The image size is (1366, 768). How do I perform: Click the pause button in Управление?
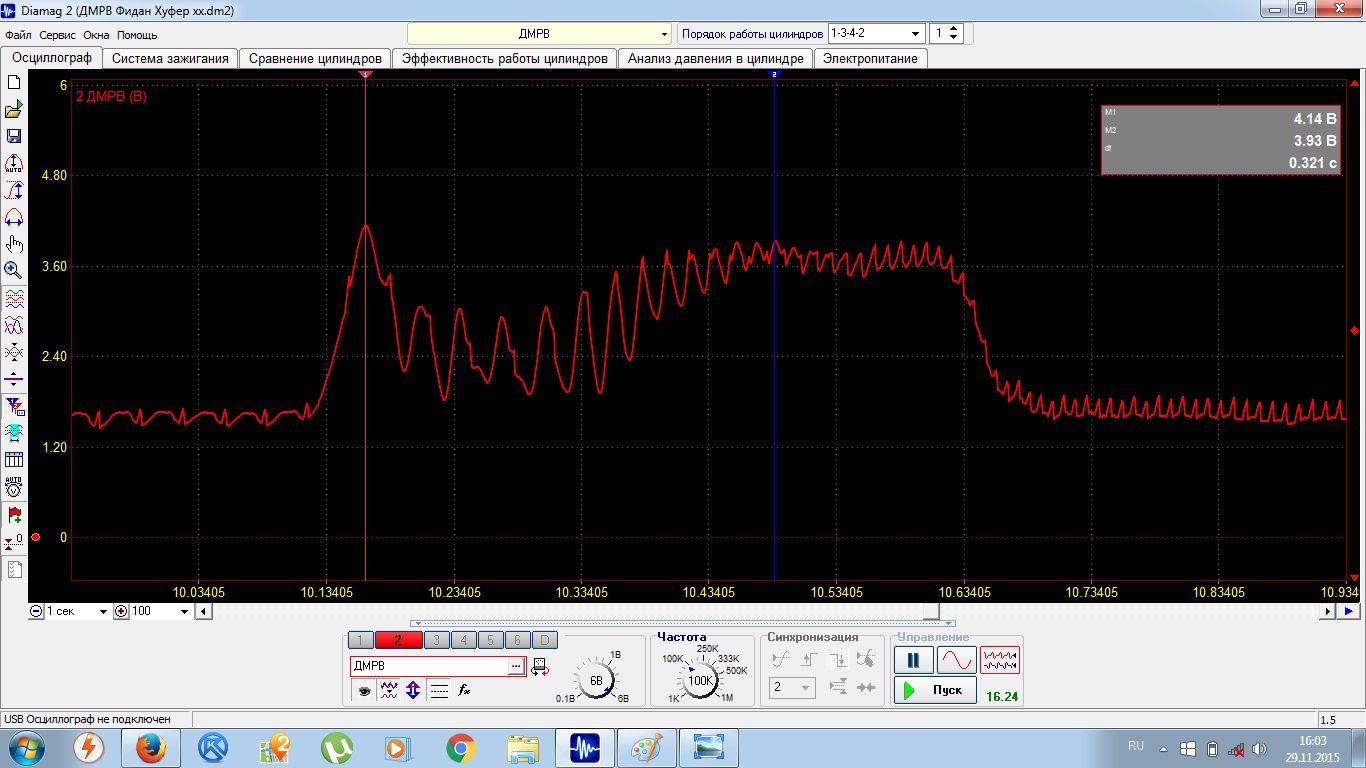[913, 660]
